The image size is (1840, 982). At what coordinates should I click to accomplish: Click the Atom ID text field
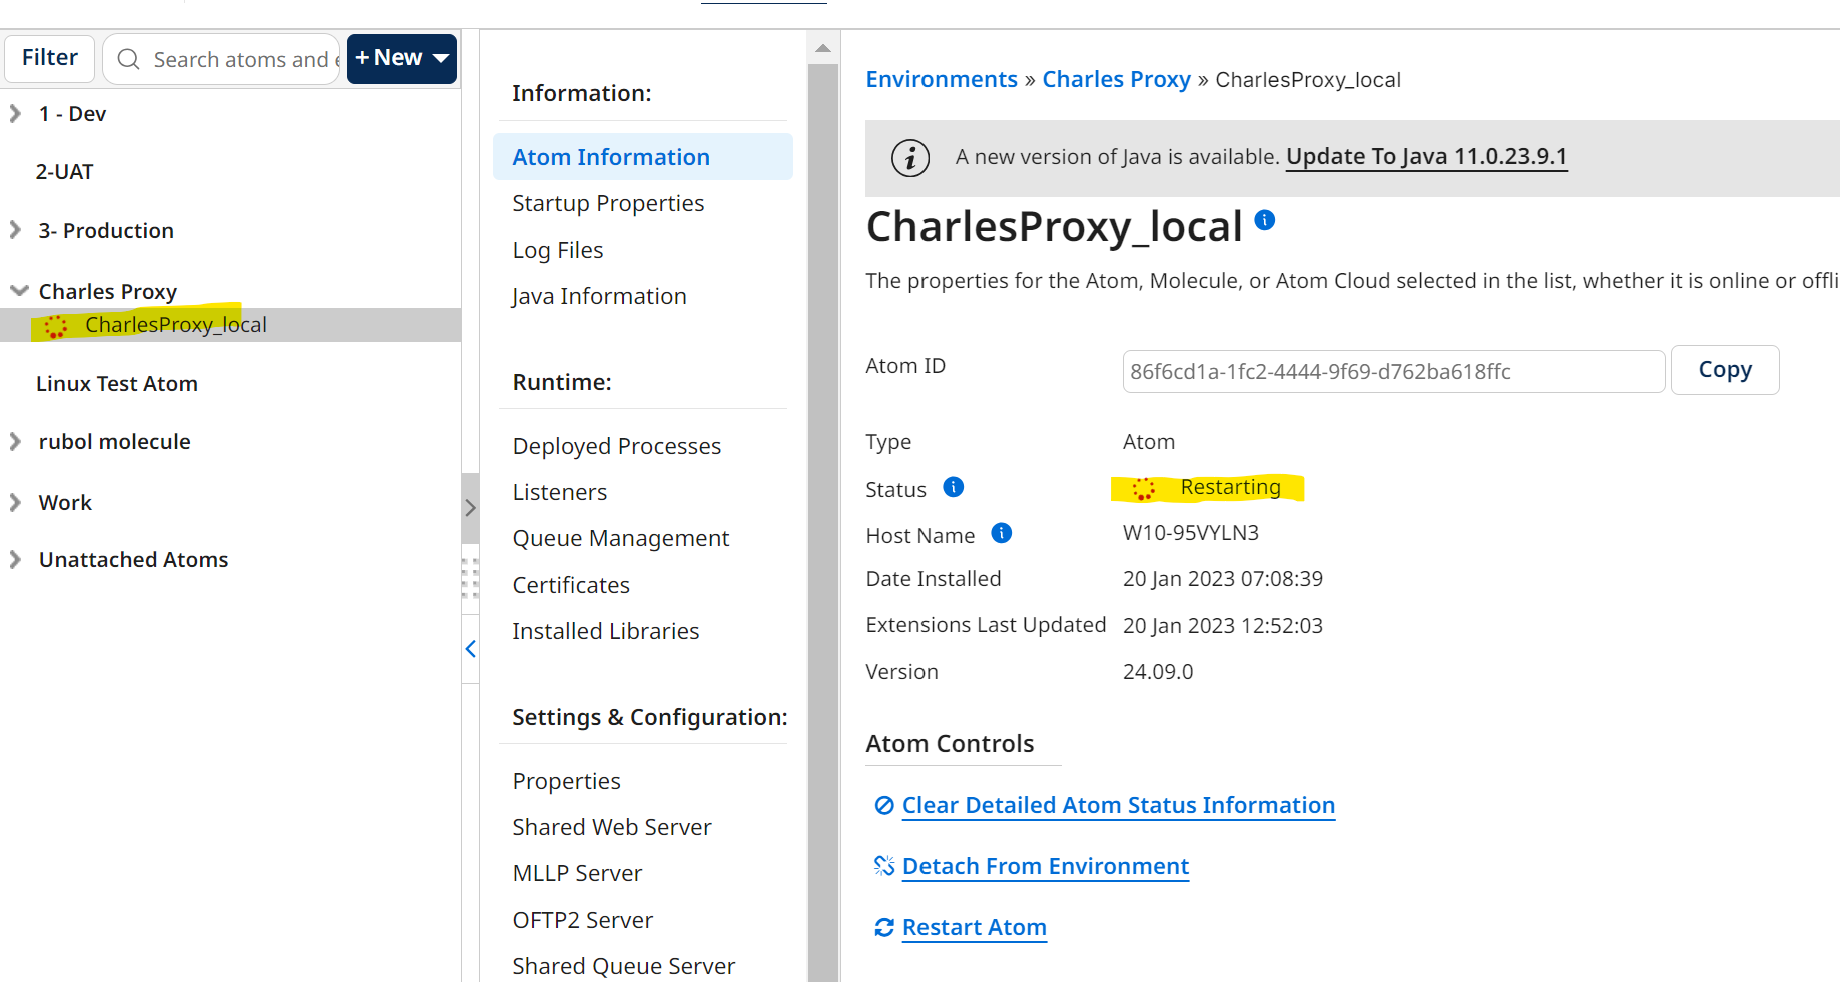(1393, 371)
